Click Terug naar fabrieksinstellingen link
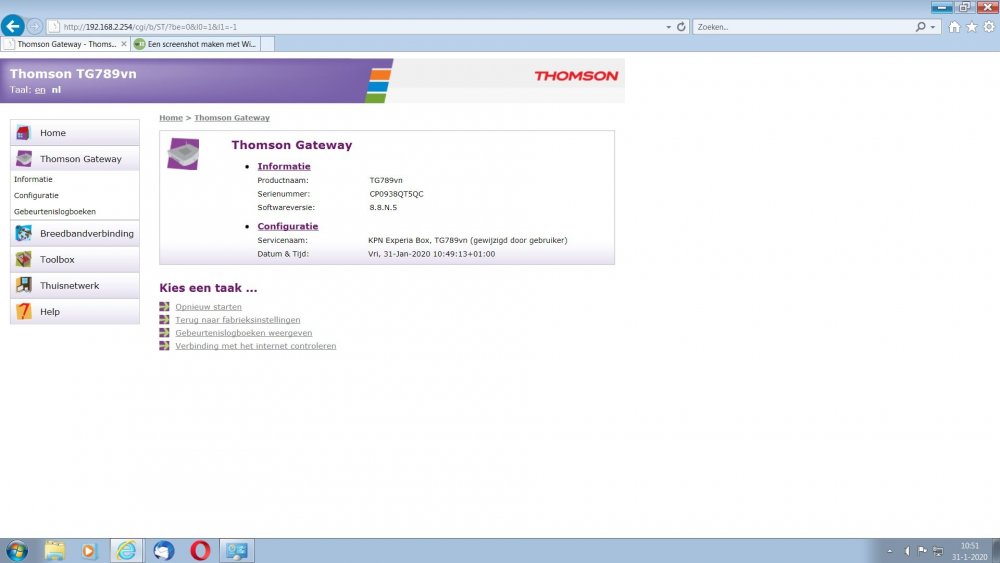Screen dimensions: 1000x563 click(x=238, y=320)
